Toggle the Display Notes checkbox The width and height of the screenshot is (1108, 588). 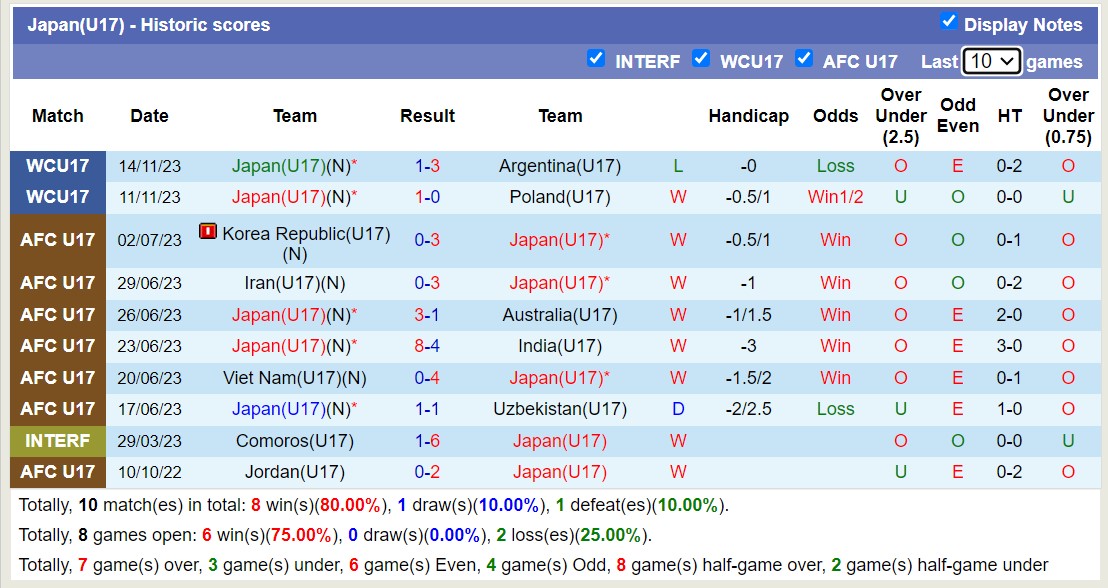(949, 22)
